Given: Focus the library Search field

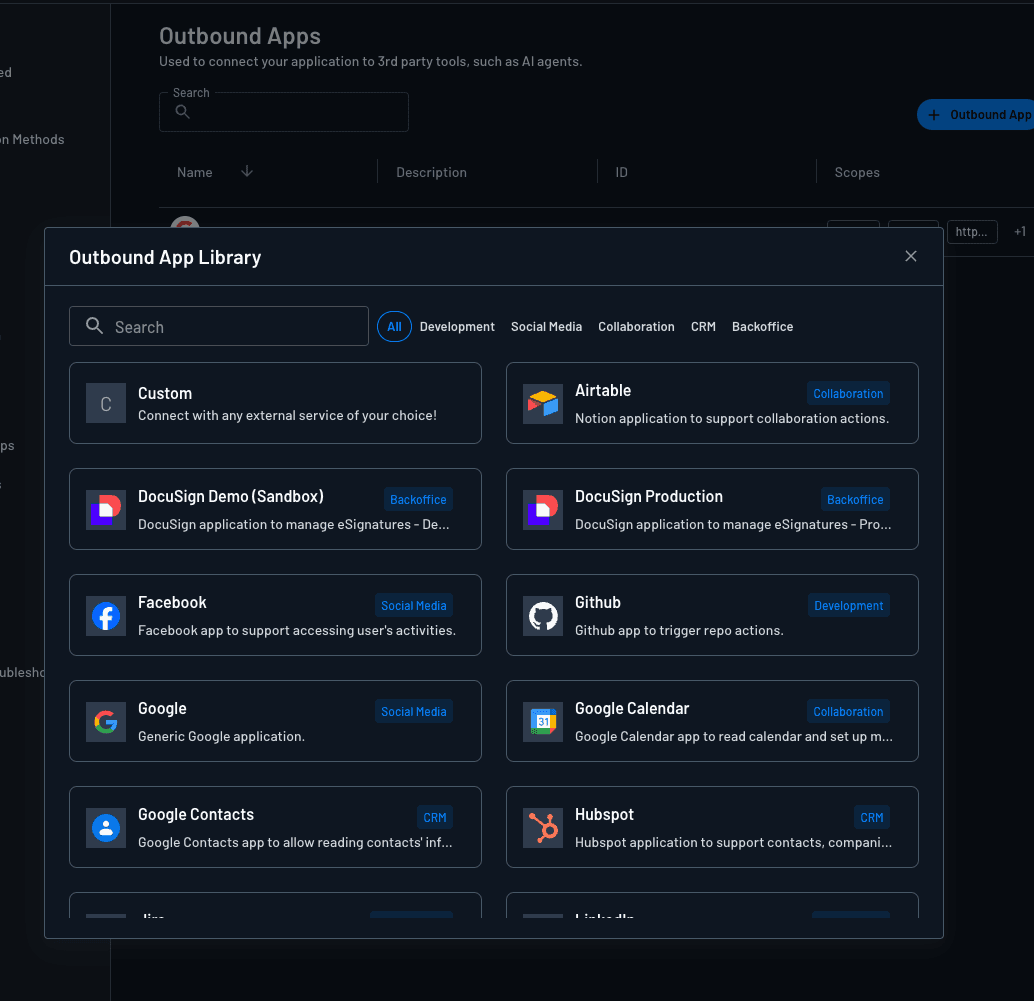Looking at the screenshot, I should [219, 326].
